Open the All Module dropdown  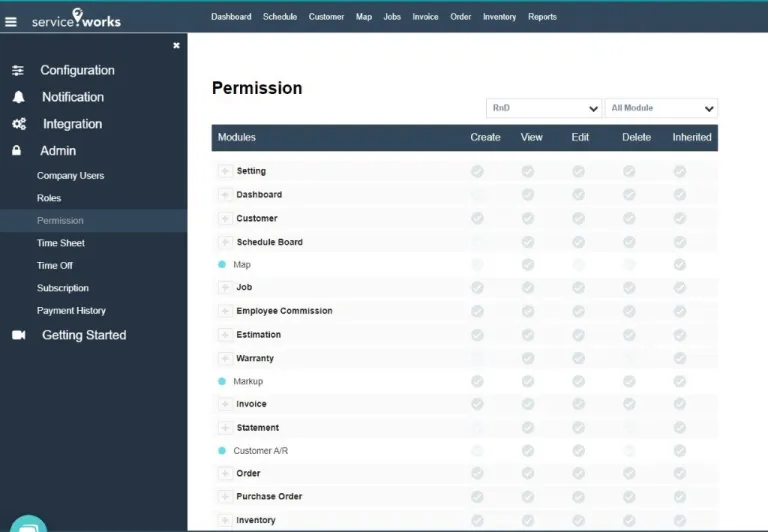point(661,108)
